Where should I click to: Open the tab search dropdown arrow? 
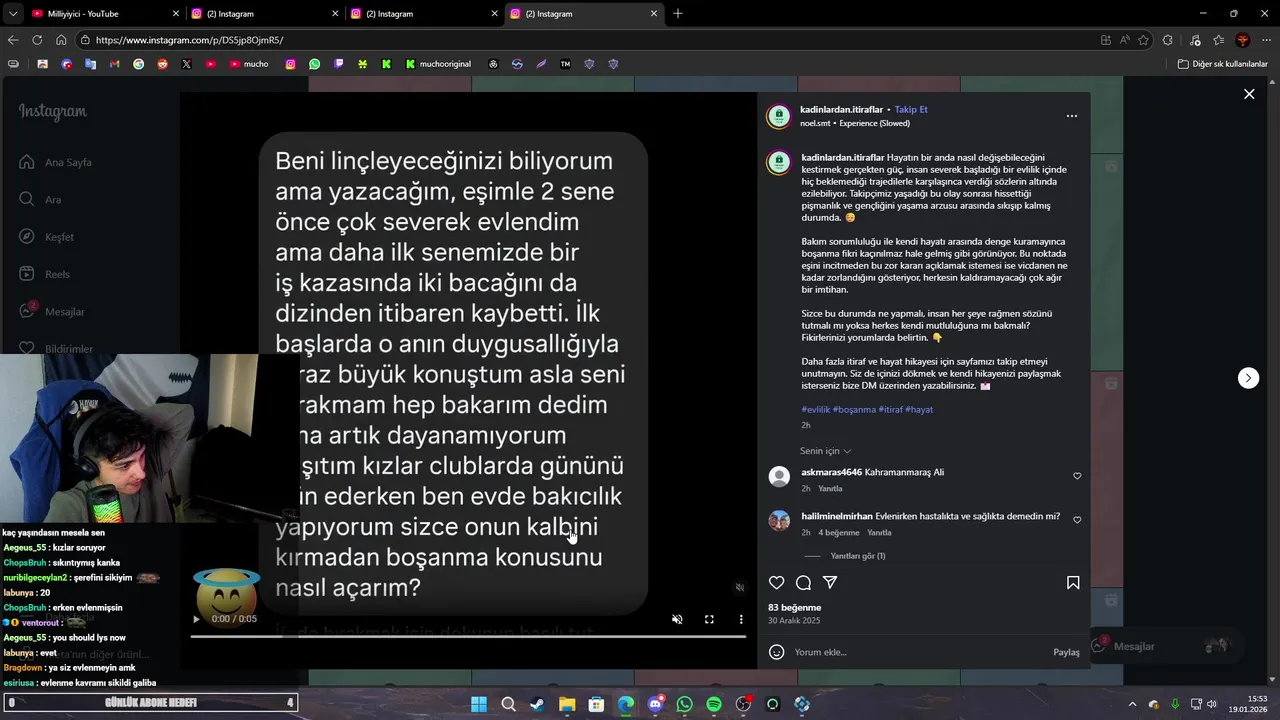click(11, 13)
